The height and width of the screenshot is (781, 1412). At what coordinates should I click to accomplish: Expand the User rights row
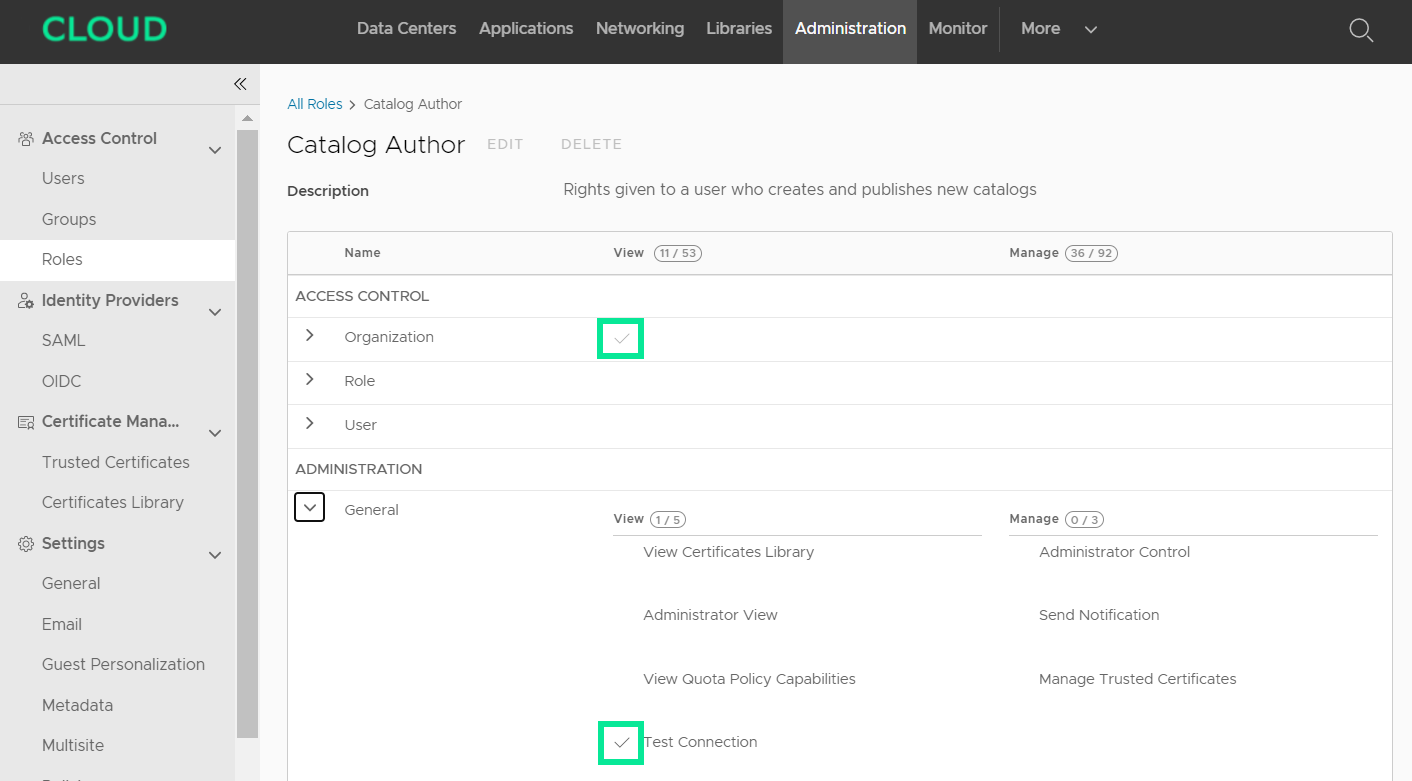tap(310, 424)
